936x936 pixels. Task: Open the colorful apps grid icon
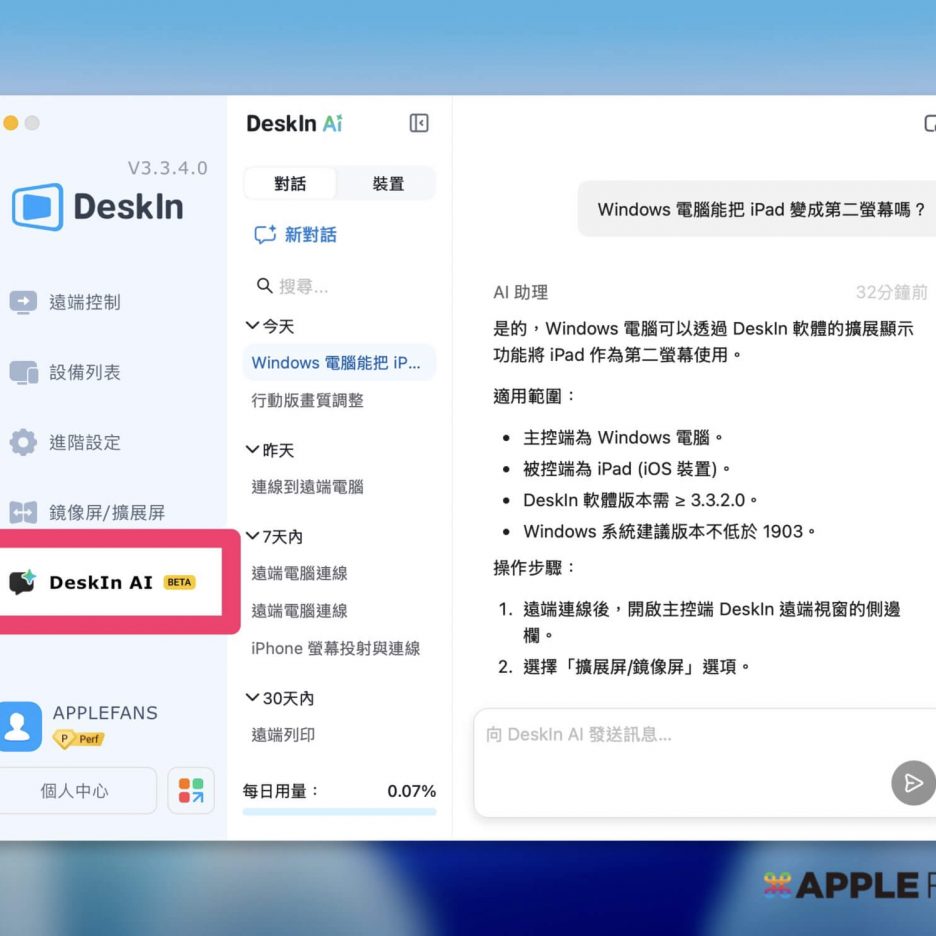coord(190,791)
